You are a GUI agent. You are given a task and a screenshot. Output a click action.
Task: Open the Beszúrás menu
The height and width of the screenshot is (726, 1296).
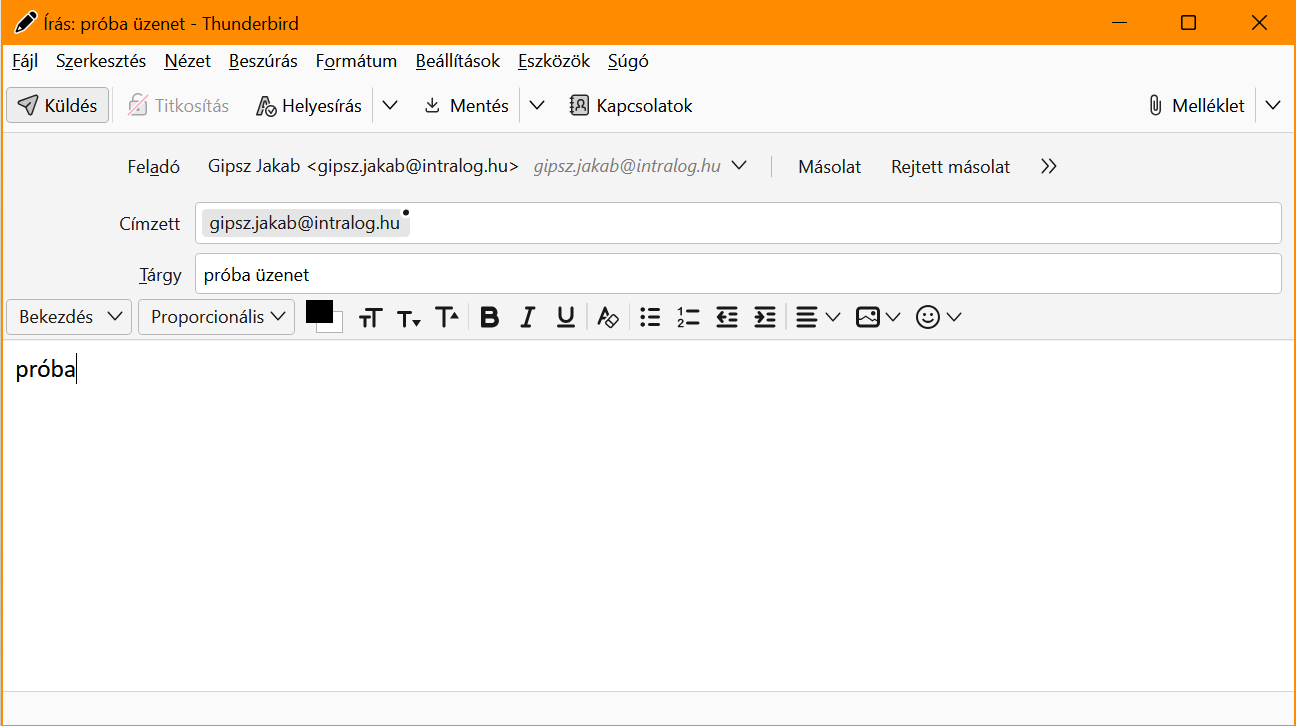click(x=263, y=61)
